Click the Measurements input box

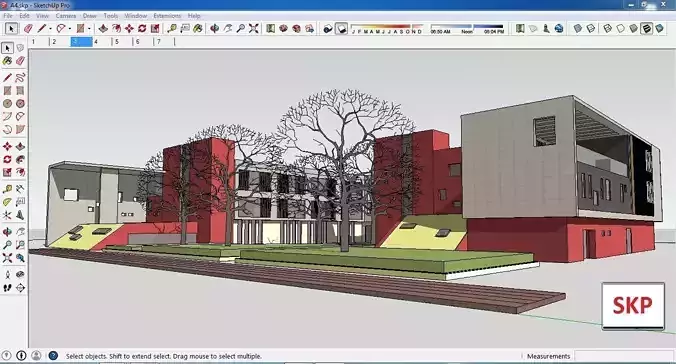[x=623, y=356]
